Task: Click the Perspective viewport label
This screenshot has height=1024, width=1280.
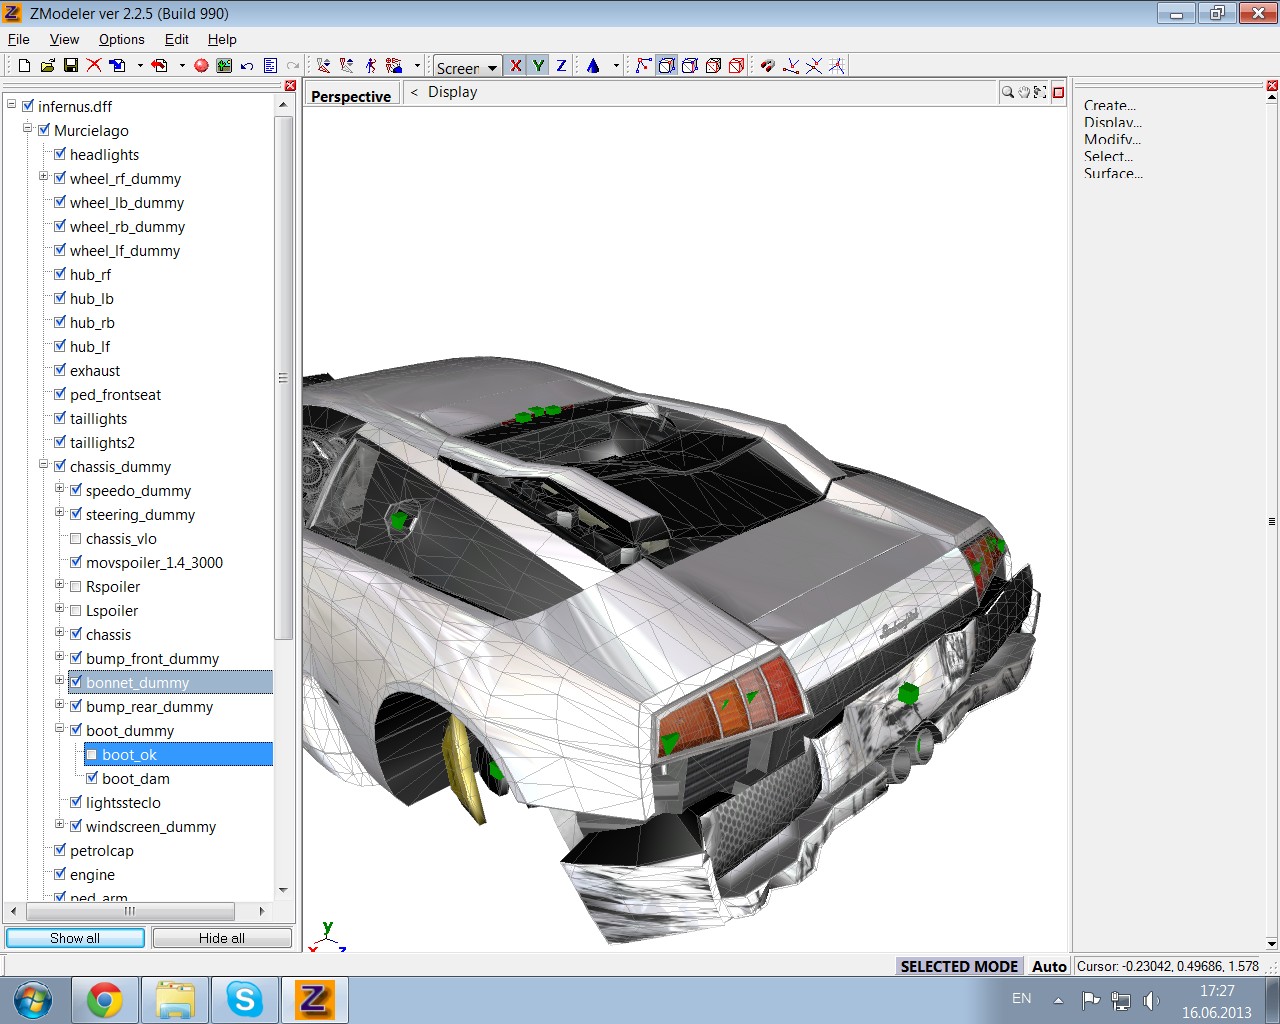Action: [x=351, y=96]
